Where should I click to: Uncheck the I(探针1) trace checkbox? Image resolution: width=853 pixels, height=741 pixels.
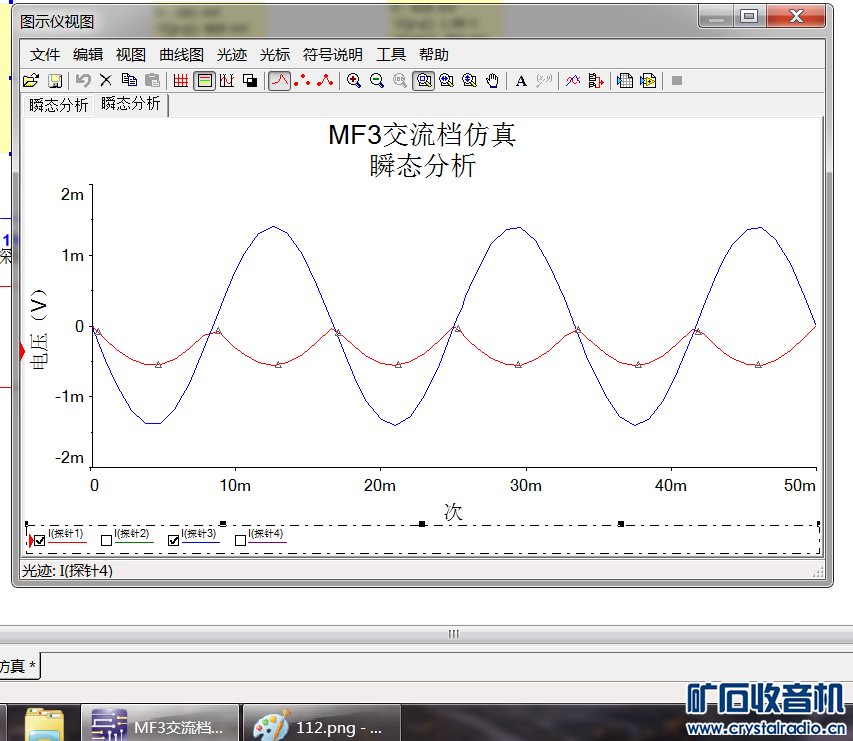(x=39, y=541)
